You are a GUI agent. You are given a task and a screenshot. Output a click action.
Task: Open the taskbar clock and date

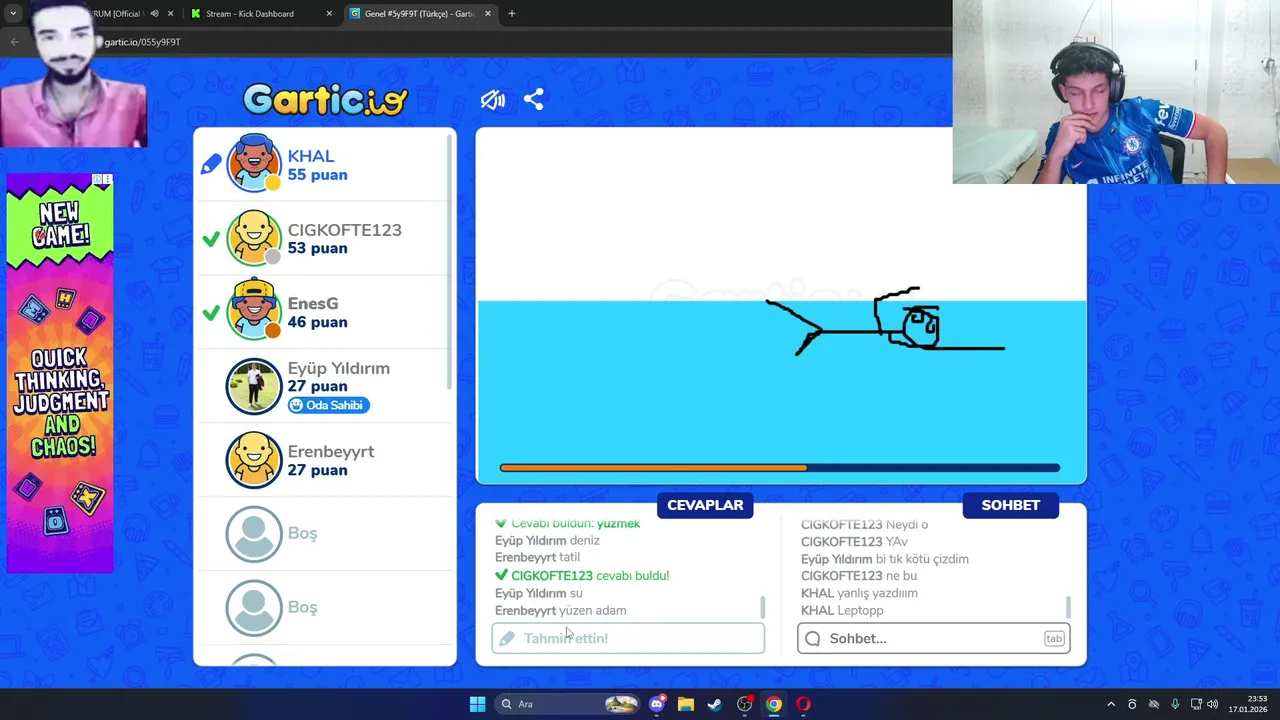point(1248,704)
